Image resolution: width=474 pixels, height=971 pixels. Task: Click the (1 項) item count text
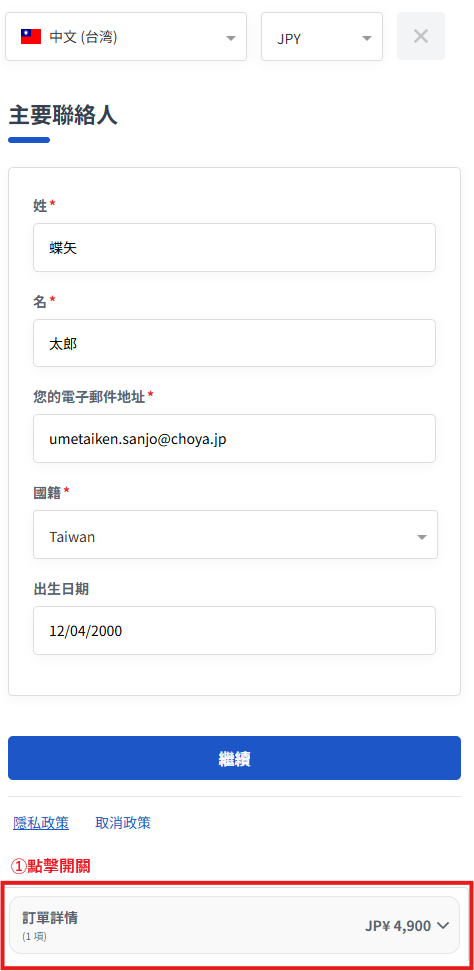[34, 936]
